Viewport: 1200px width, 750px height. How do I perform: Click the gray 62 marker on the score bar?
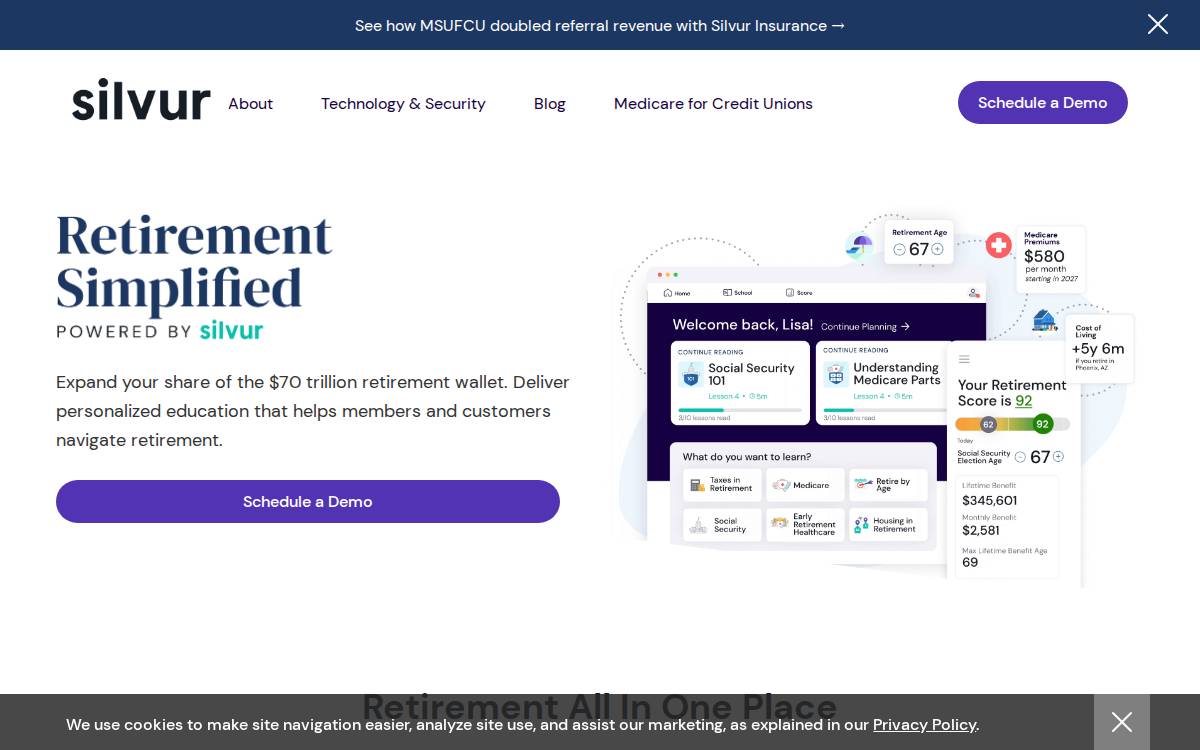point(988,424)
